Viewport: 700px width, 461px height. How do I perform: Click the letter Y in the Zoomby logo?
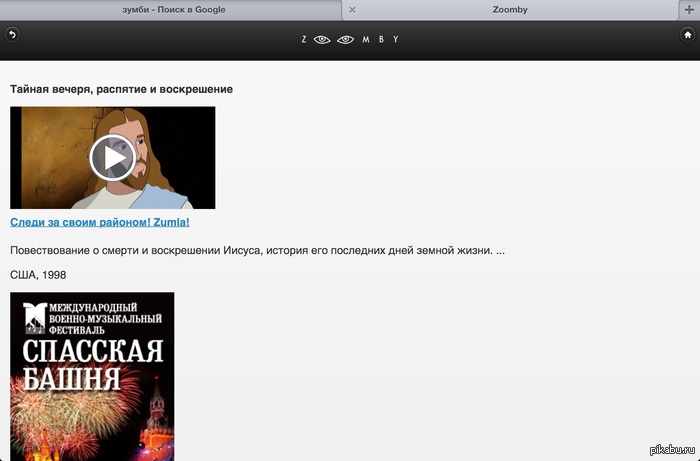click(x=395, y=40)
